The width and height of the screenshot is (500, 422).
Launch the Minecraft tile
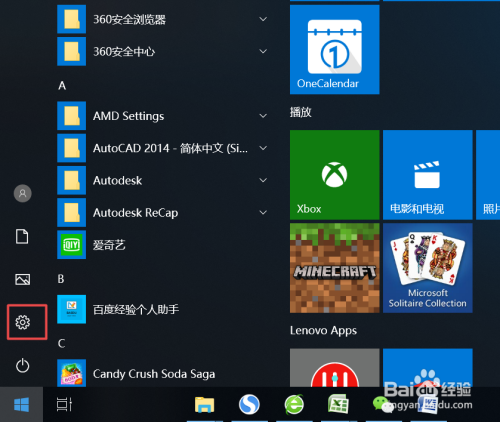pos(335,268)
